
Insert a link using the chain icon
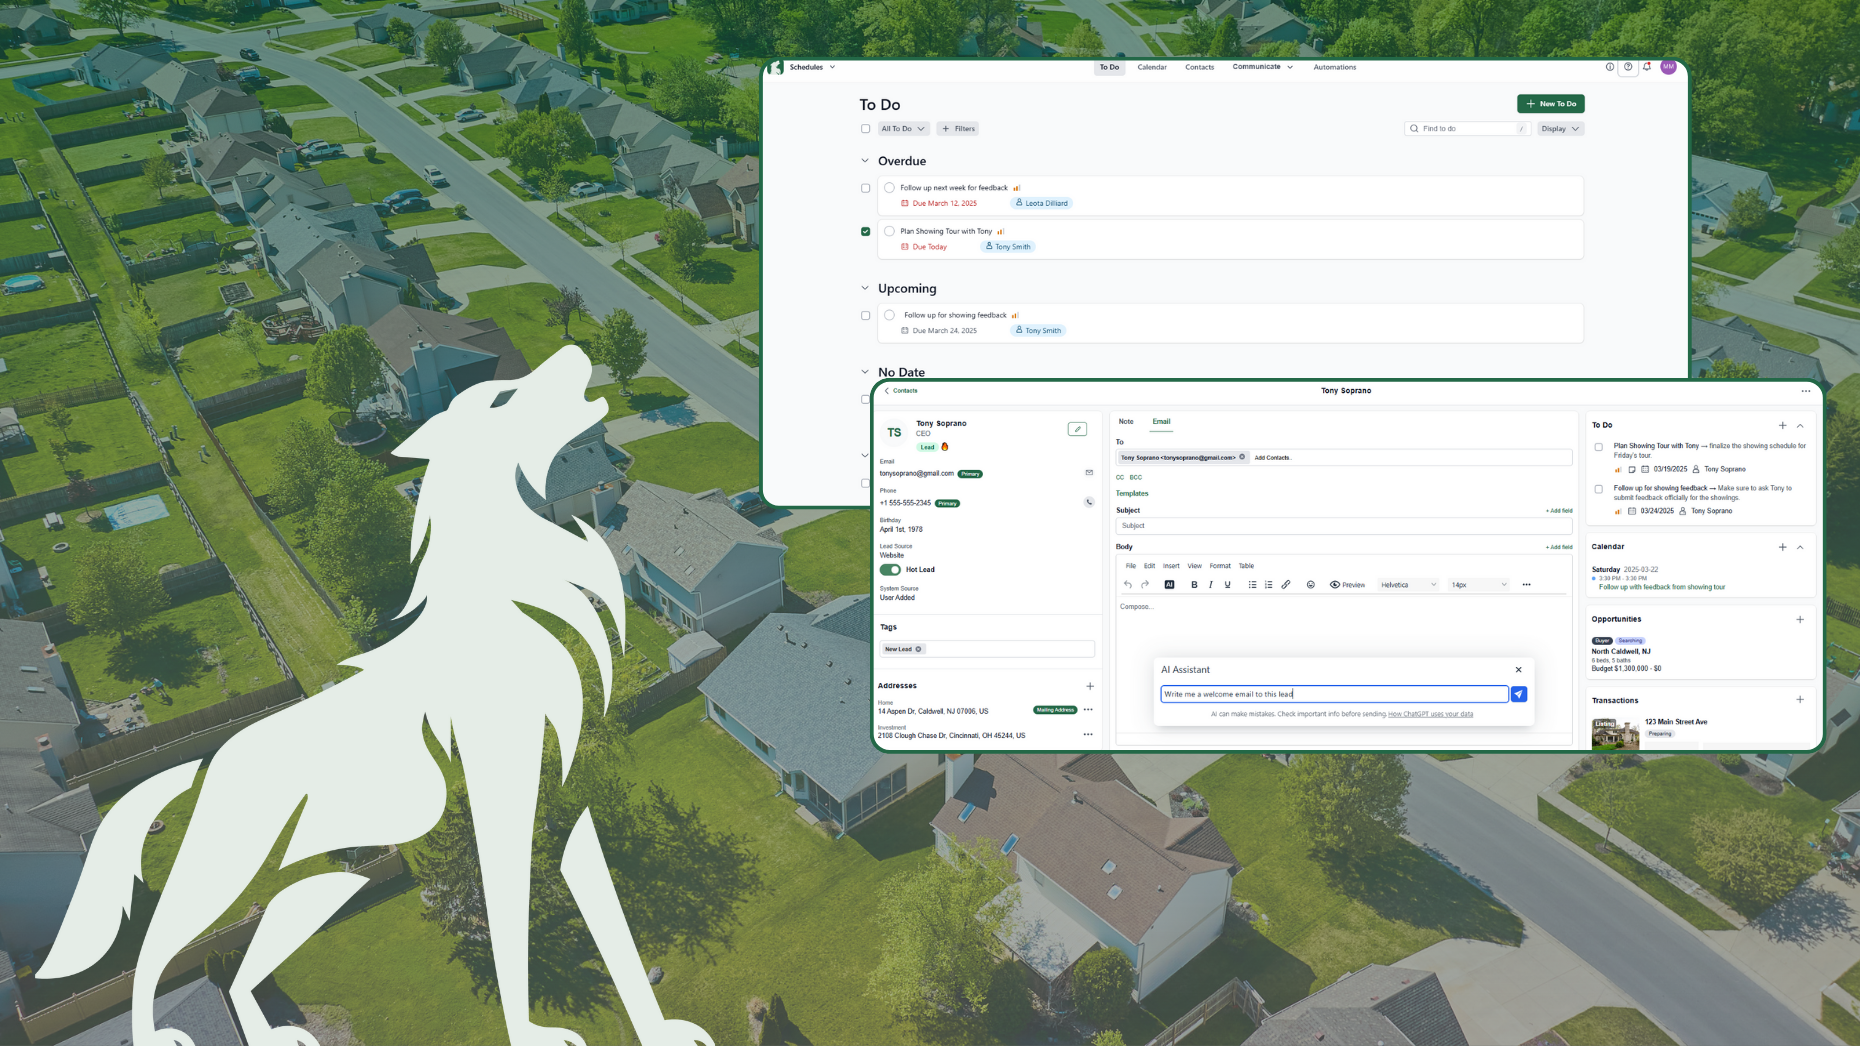[1286, 585]
